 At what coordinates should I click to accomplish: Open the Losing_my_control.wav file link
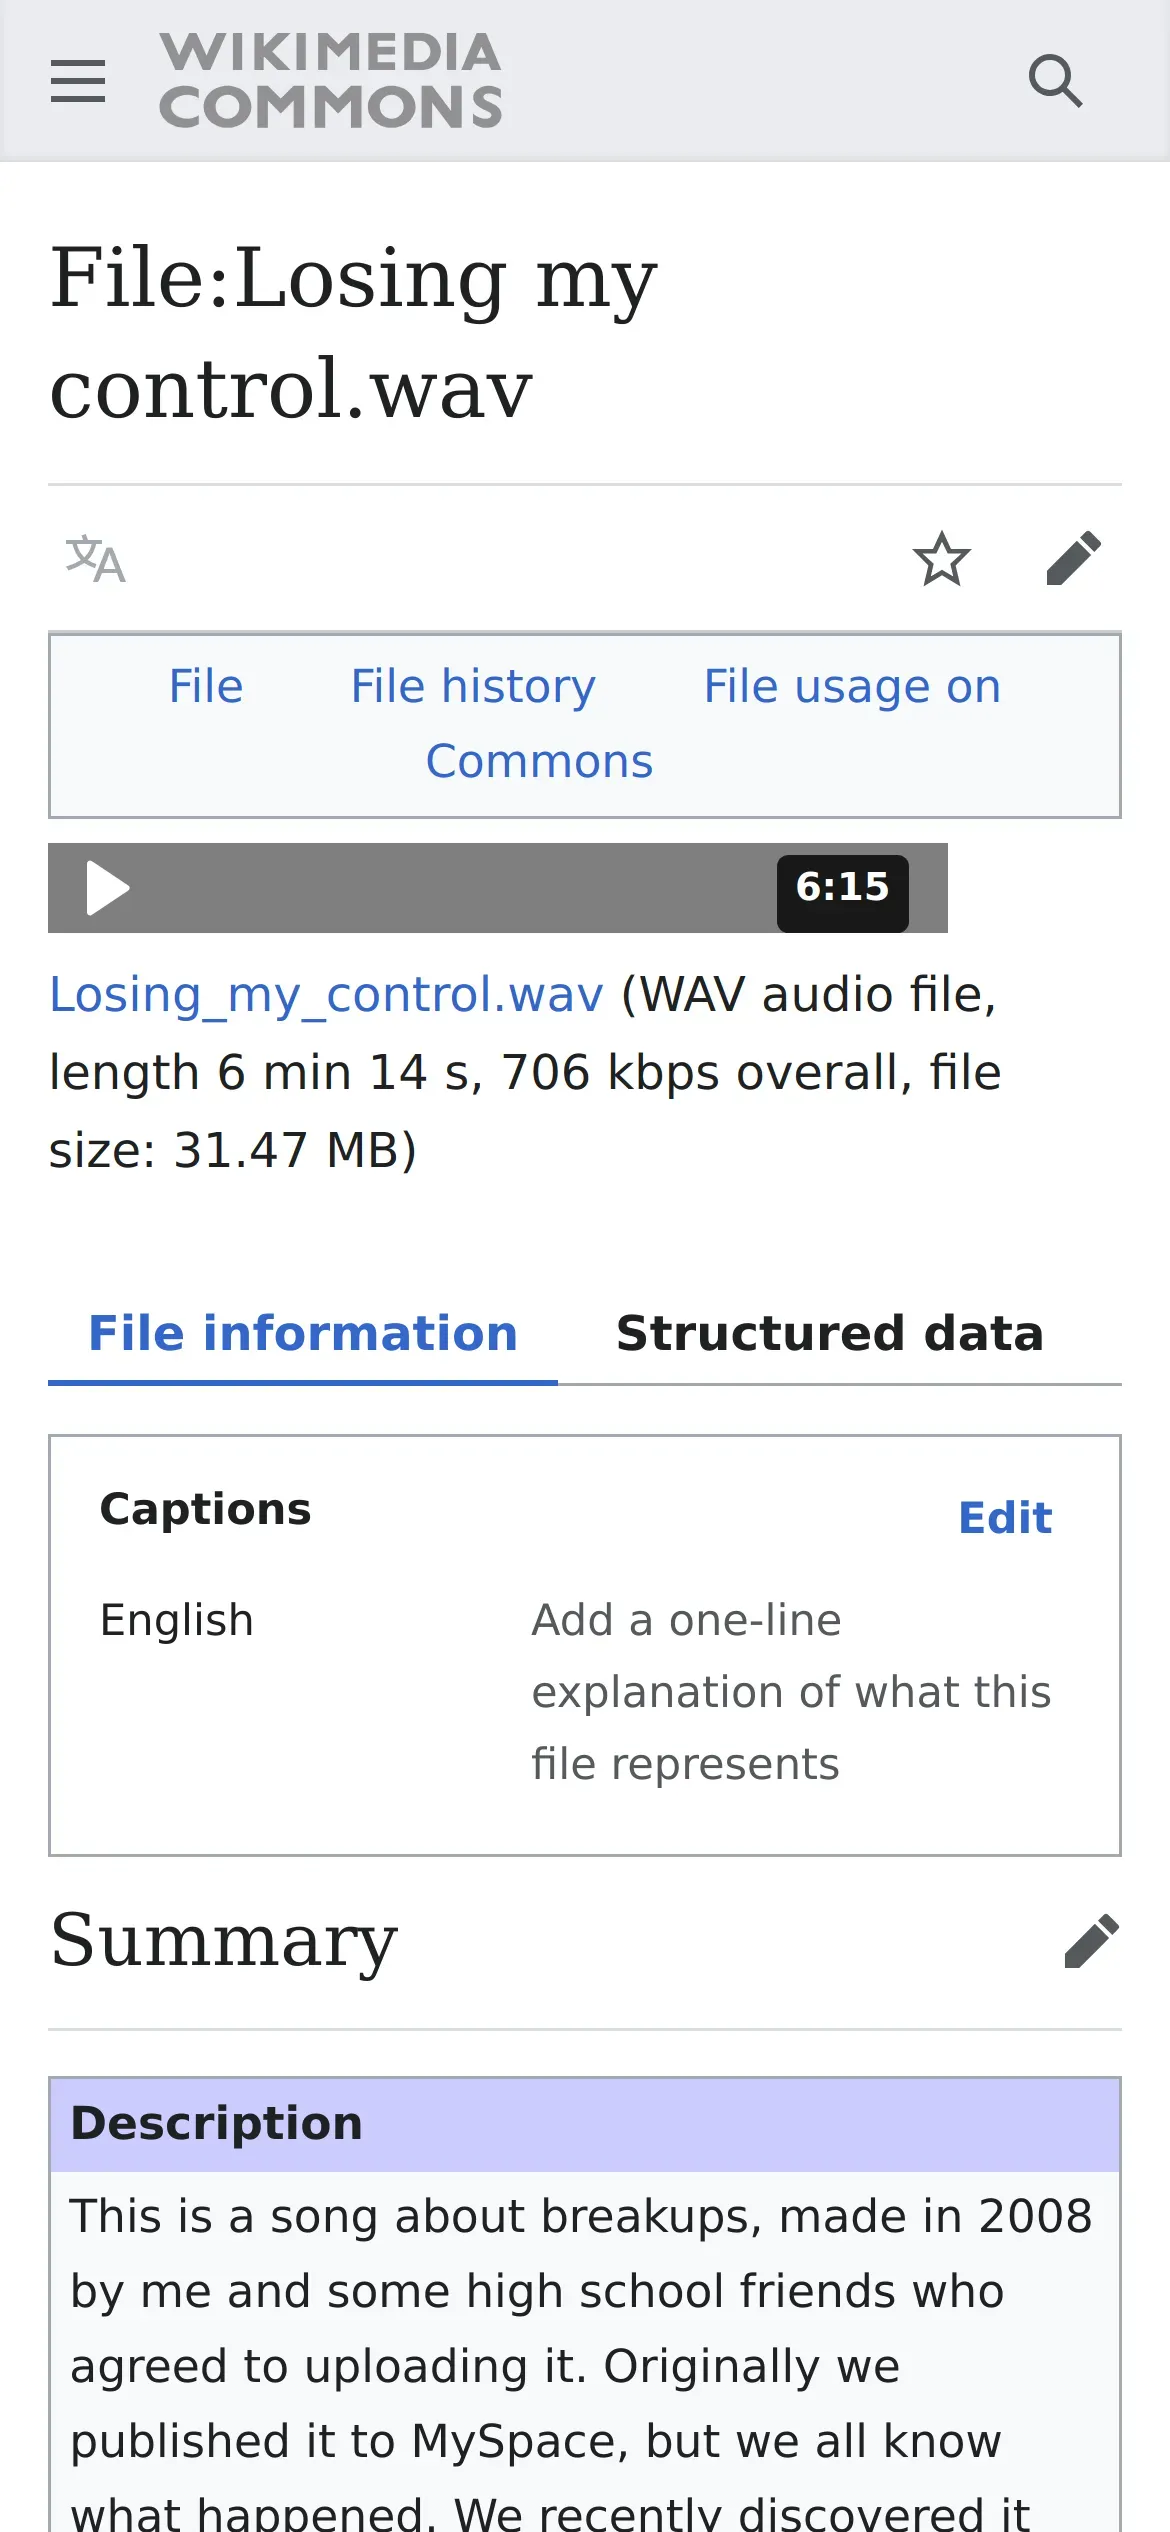click(327, 995)
